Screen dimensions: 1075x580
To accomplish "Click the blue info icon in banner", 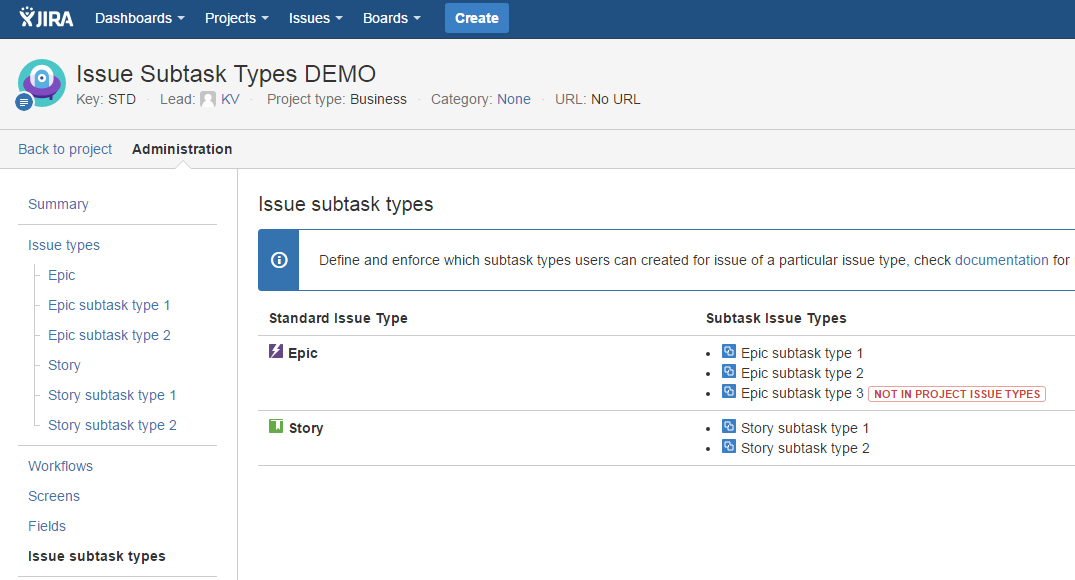I will tap(279, 260).
